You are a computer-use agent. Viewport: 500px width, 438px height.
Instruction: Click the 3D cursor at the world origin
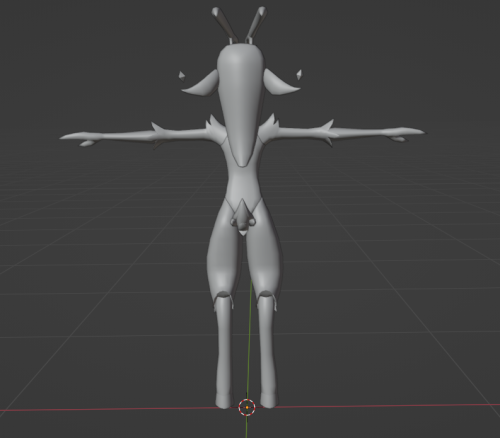(247, 407)
